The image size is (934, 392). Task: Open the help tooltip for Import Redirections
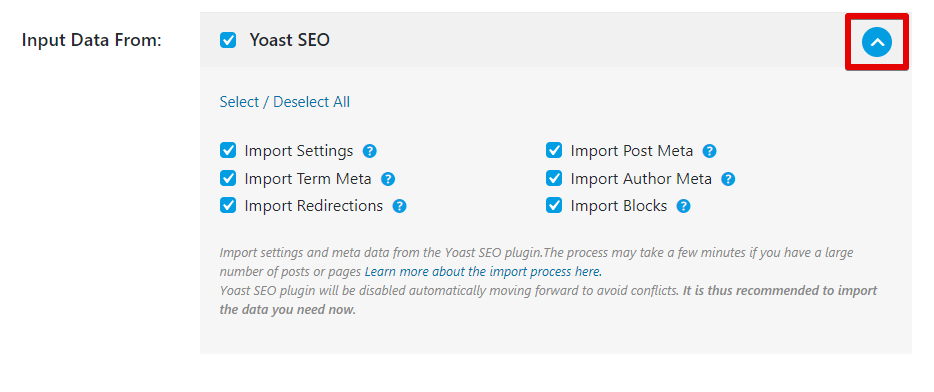coord(399,206)
